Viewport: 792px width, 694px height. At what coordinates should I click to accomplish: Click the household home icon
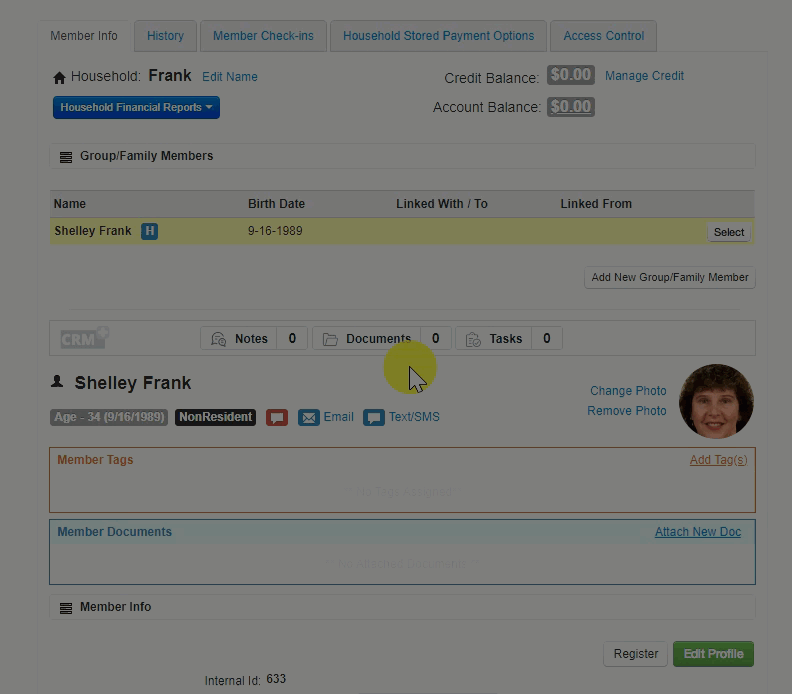(x=59, y=77)
